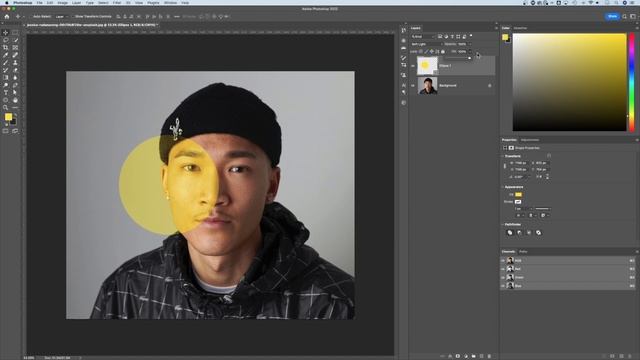Viewport: 640px width, 360px height.
Task: Switch to the Swatches tab
Action: coord(520,28)
